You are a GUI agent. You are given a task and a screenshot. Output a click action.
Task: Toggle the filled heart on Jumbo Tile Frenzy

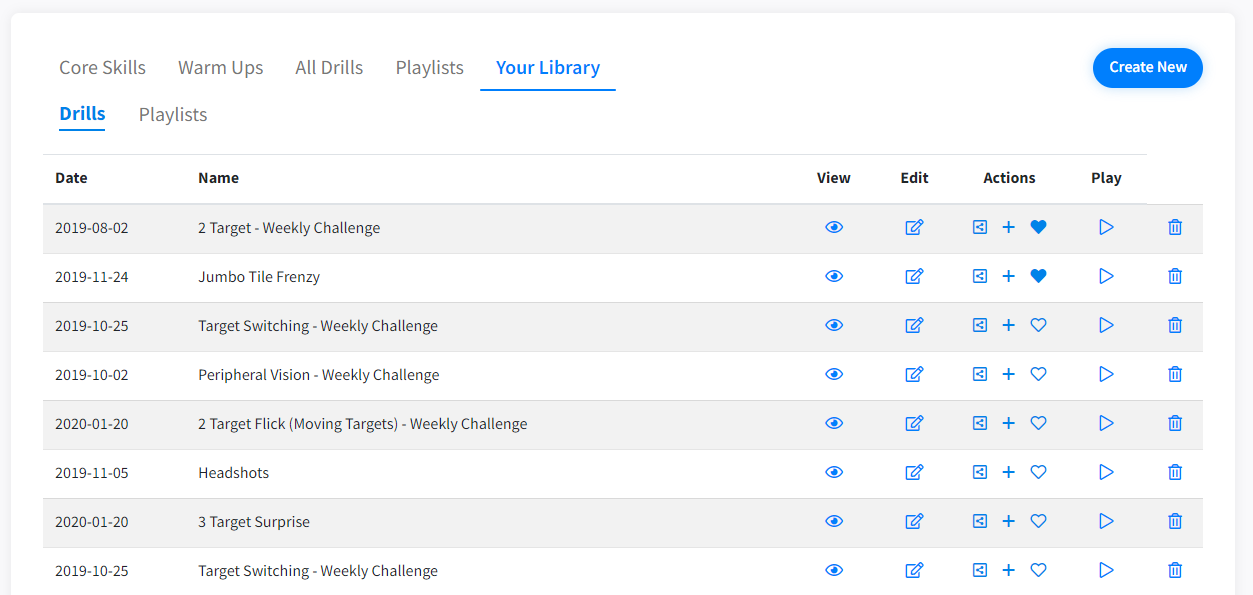1038,277
